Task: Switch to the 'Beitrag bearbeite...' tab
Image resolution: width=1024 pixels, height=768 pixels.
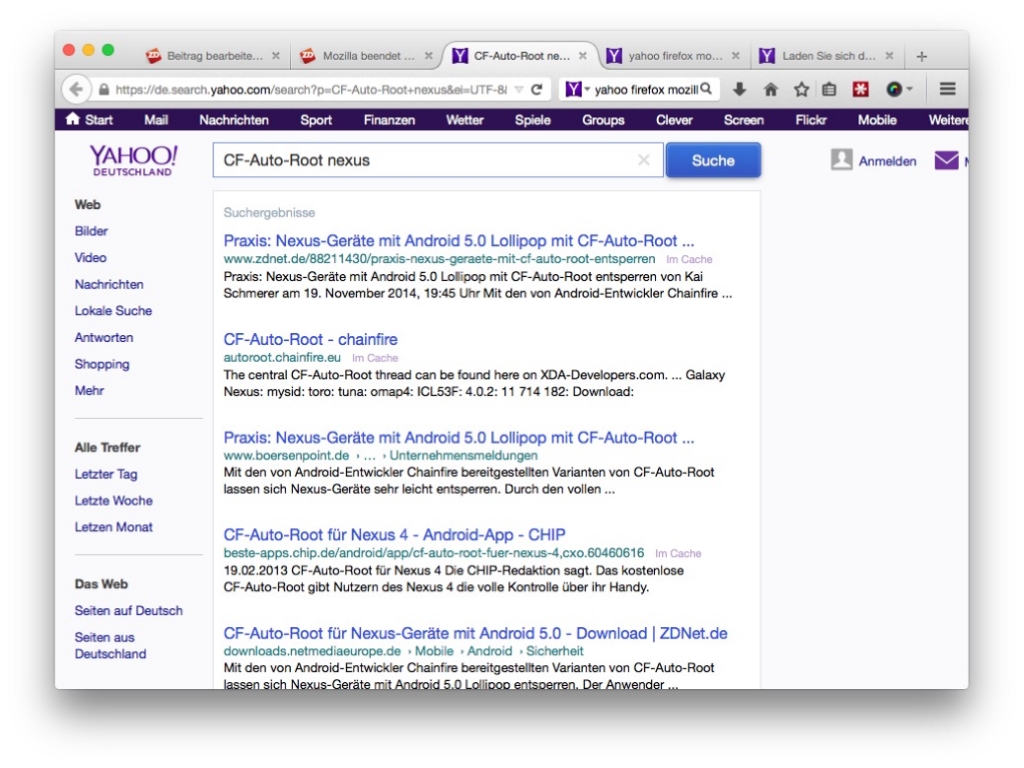Action: point(212,56)
